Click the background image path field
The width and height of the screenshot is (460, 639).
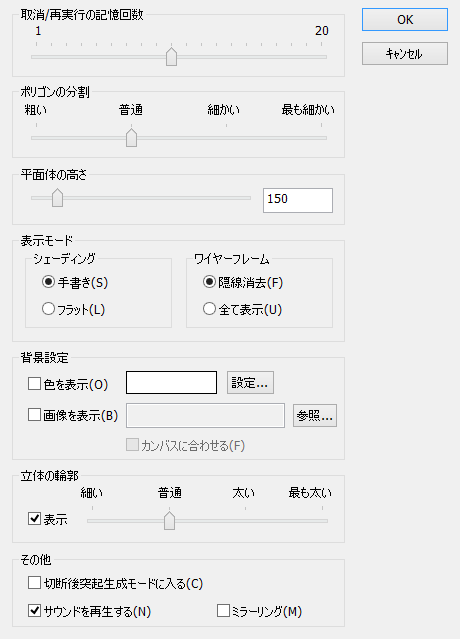tap(205, 415)
